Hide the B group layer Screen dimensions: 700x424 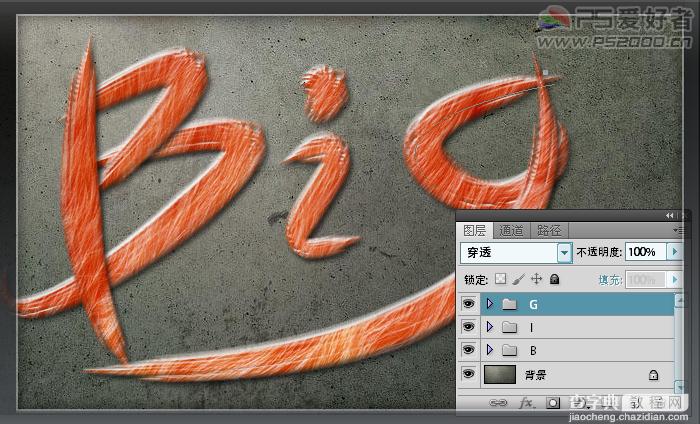[468, 349]
